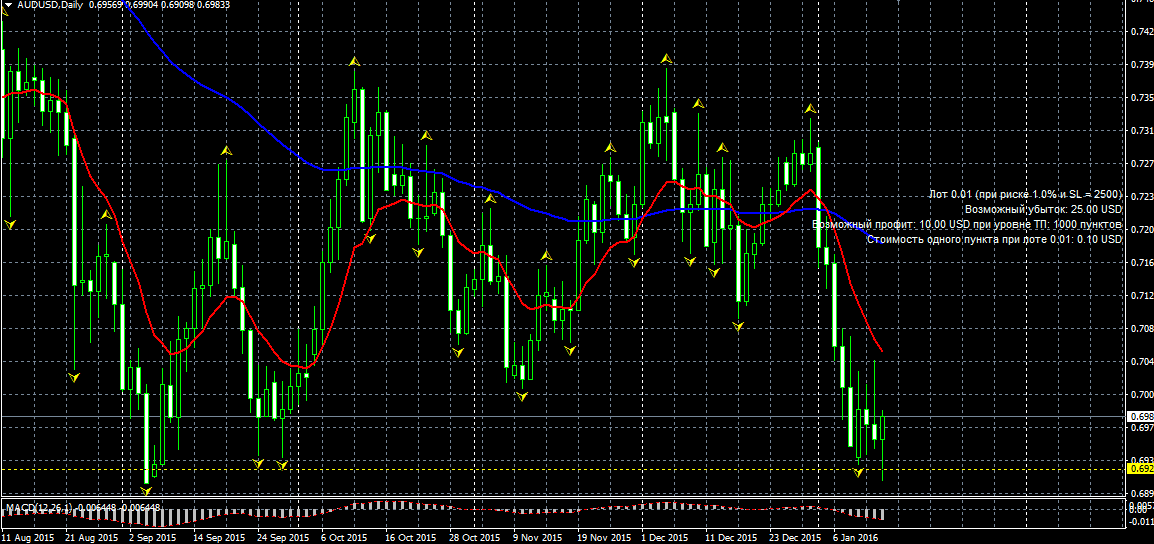Viewport: 1154px width, 544px height.
Task: Click the 0.708 price axis label
Action: pyautogui.click(x=1141, y=328)
